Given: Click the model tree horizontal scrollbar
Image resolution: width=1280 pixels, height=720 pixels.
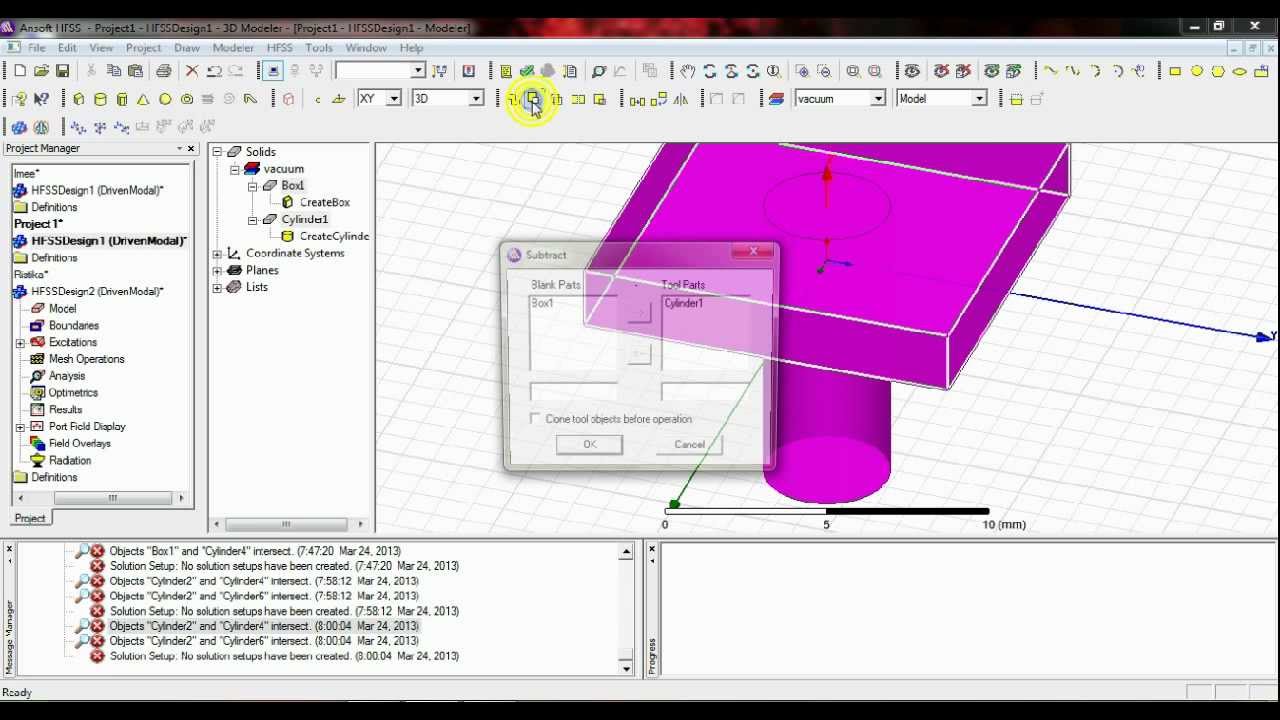Looking at the screenshot, I should tap(286, 524).
